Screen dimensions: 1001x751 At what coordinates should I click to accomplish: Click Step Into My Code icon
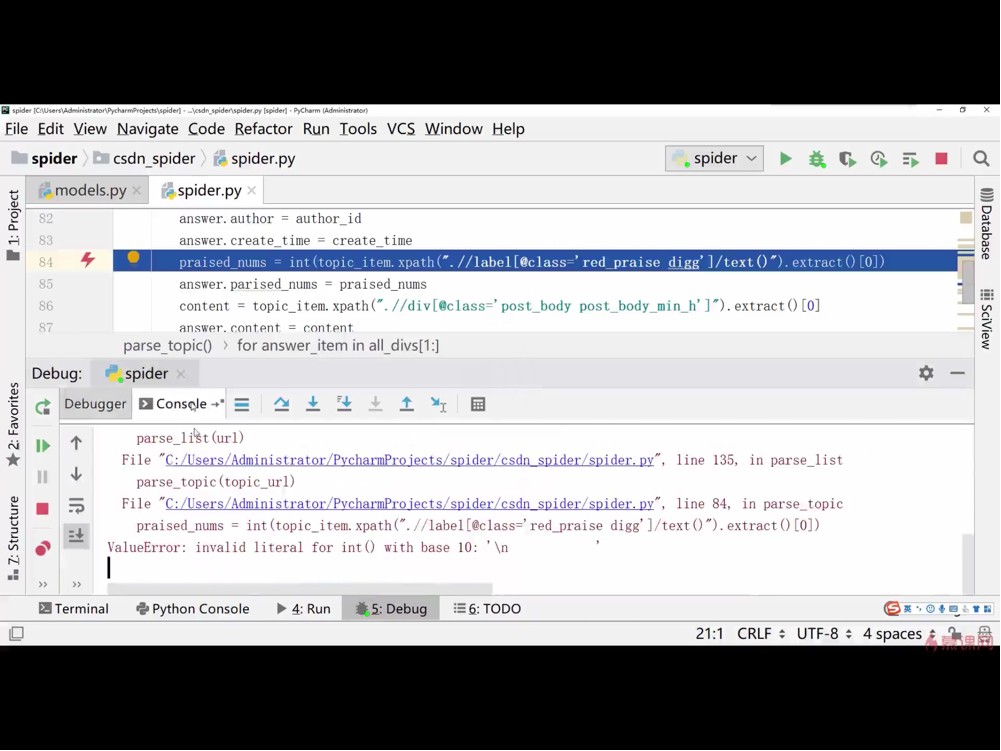tap(344, 404)
